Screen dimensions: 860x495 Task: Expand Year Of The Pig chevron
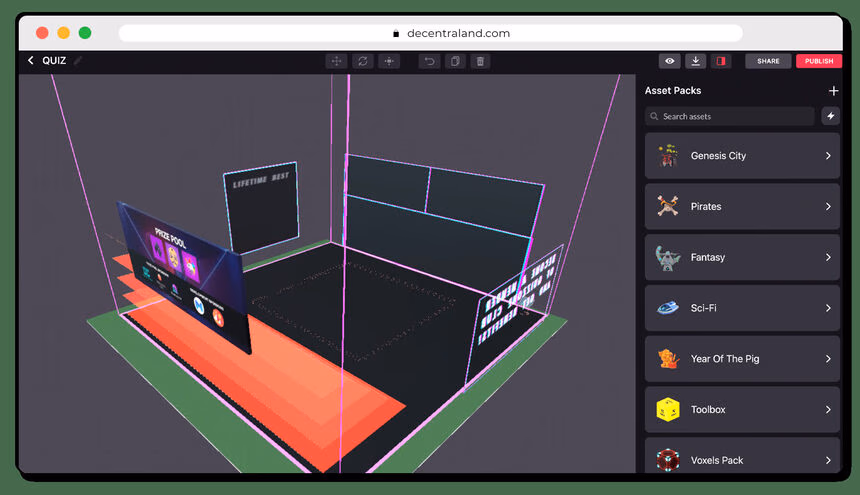pyautogui.click(x=828, y=359)
